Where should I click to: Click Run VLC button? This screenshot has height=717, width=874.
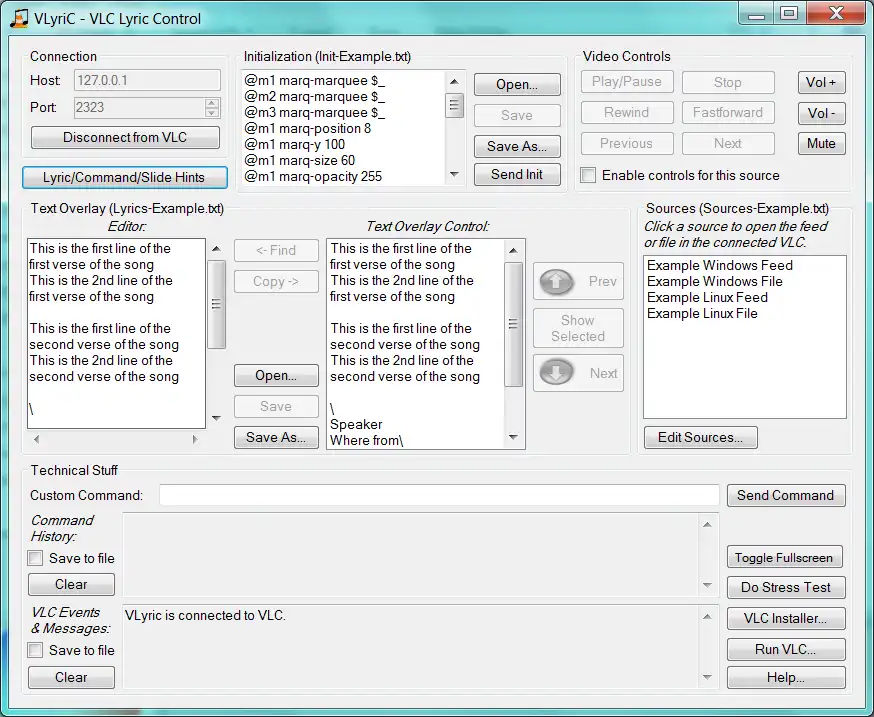point(786,649)
